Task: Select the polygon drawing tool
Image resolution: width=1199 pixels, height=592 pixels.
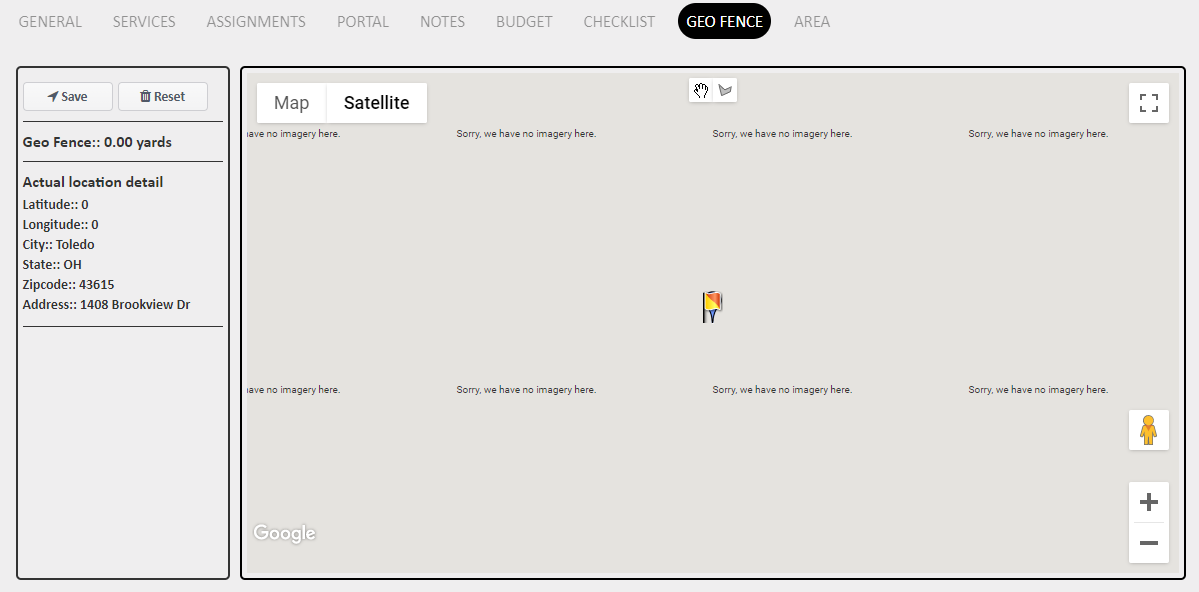Action: click(x=725, y=91)
